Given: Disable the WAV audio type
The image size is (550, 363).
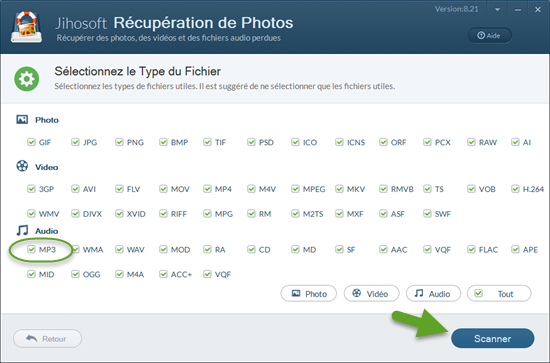Looking at the screenshot, I should (x=119, y=249).
